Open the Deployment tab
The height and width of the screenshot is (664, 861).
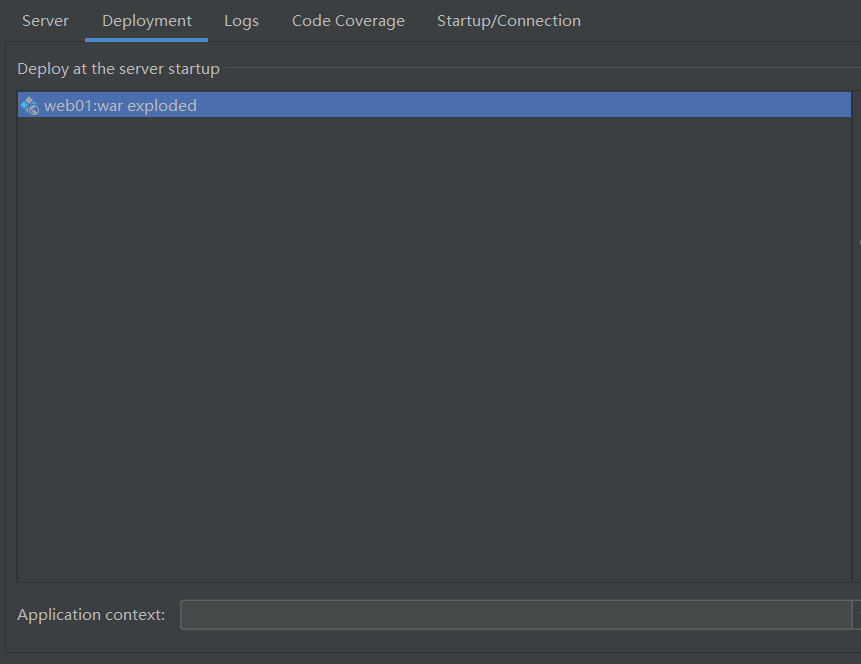(x=147, y=20)
